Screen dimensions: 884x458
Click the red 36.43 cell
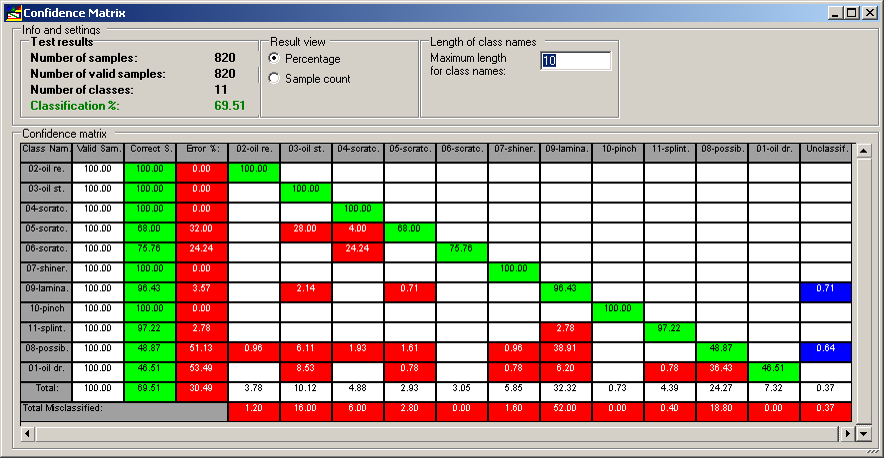(722, 372)
